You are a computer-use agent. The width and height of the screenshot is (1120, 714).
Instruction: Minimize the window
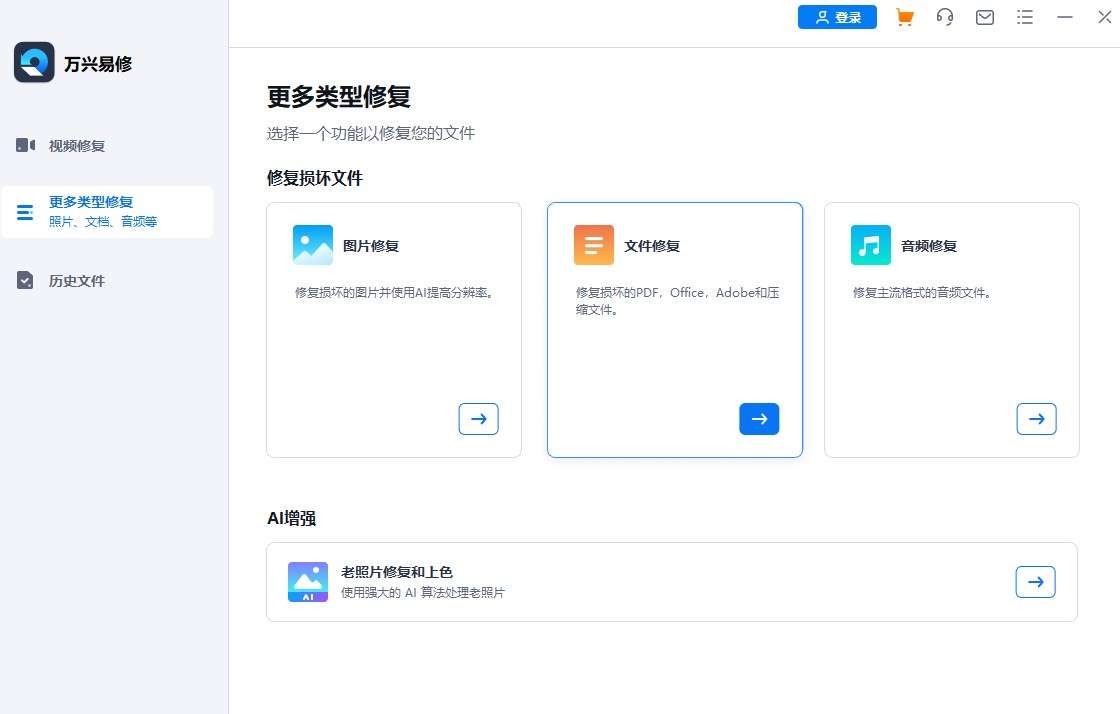click(1065, 17)
